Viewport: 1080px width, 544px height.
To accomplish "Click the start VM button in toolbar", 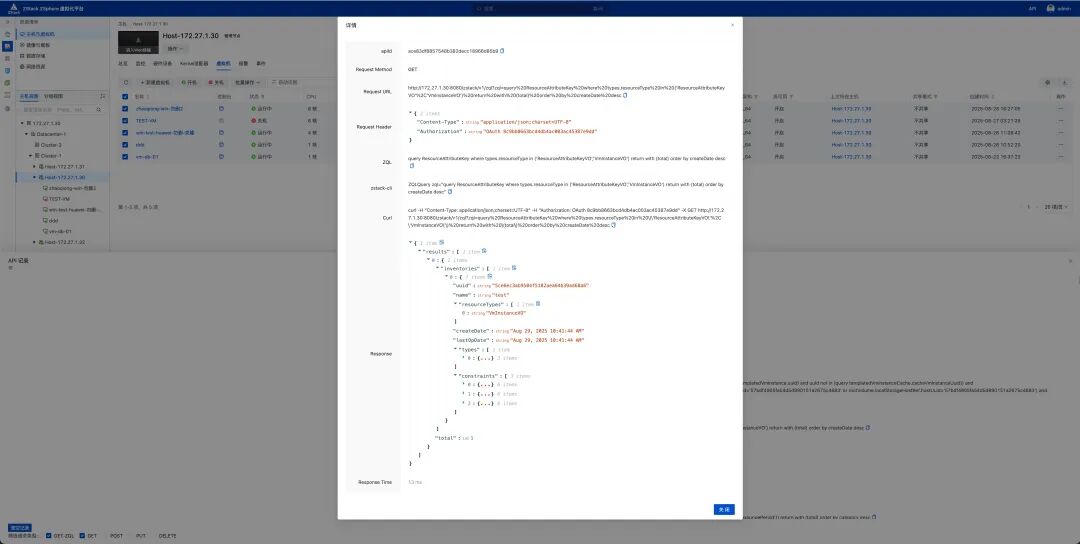I will pyautogui.click(x=189, y=82).
